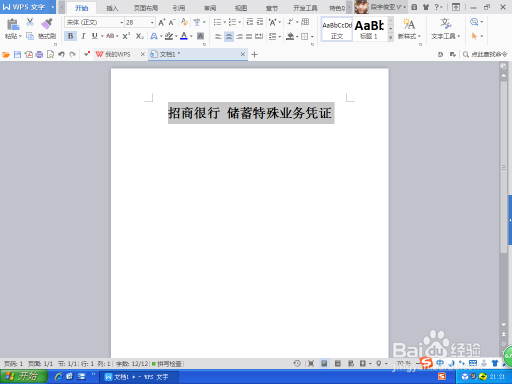Apply blue font color A

pos(184,36)
